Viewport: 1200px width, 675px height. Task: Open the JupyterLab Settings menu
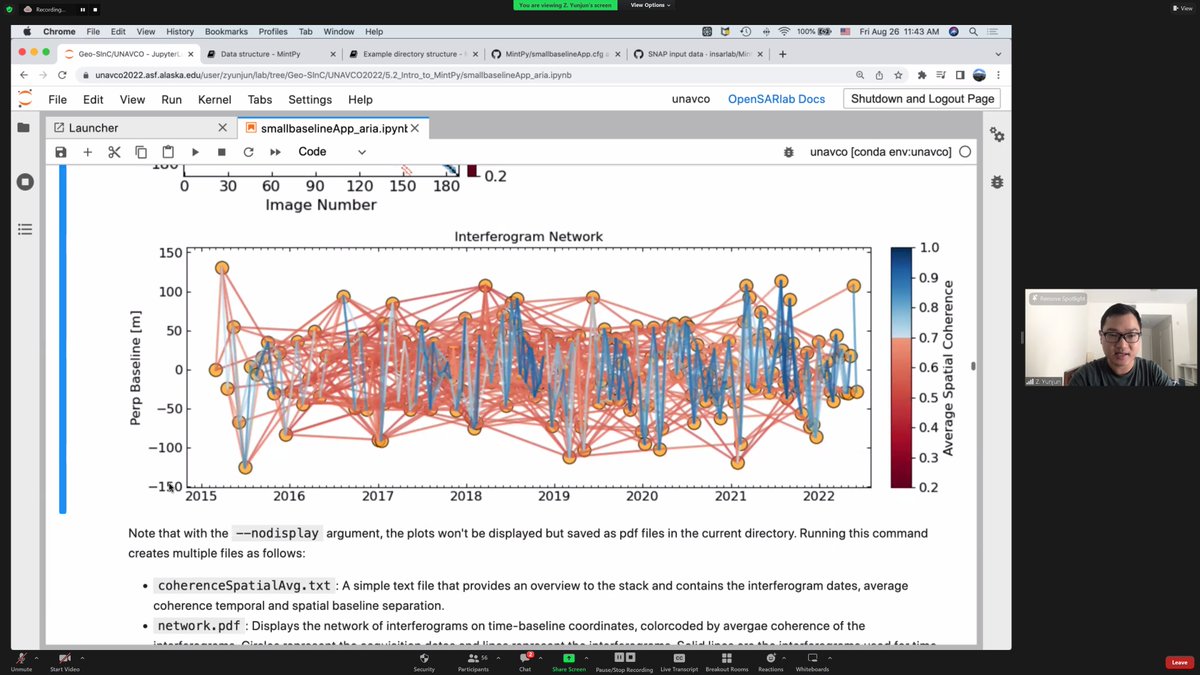tap(310, 99)
